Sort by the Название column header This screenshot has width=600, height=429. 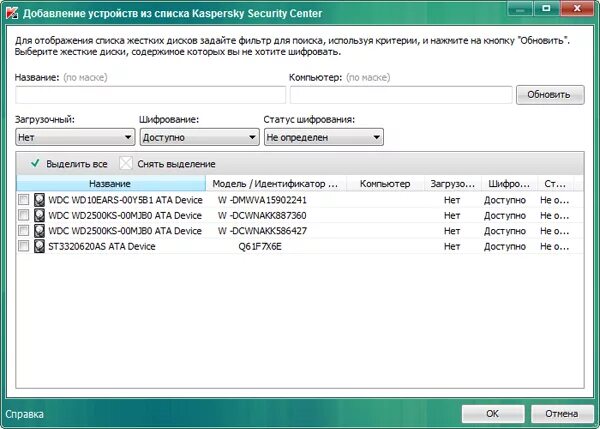(111, 184)
